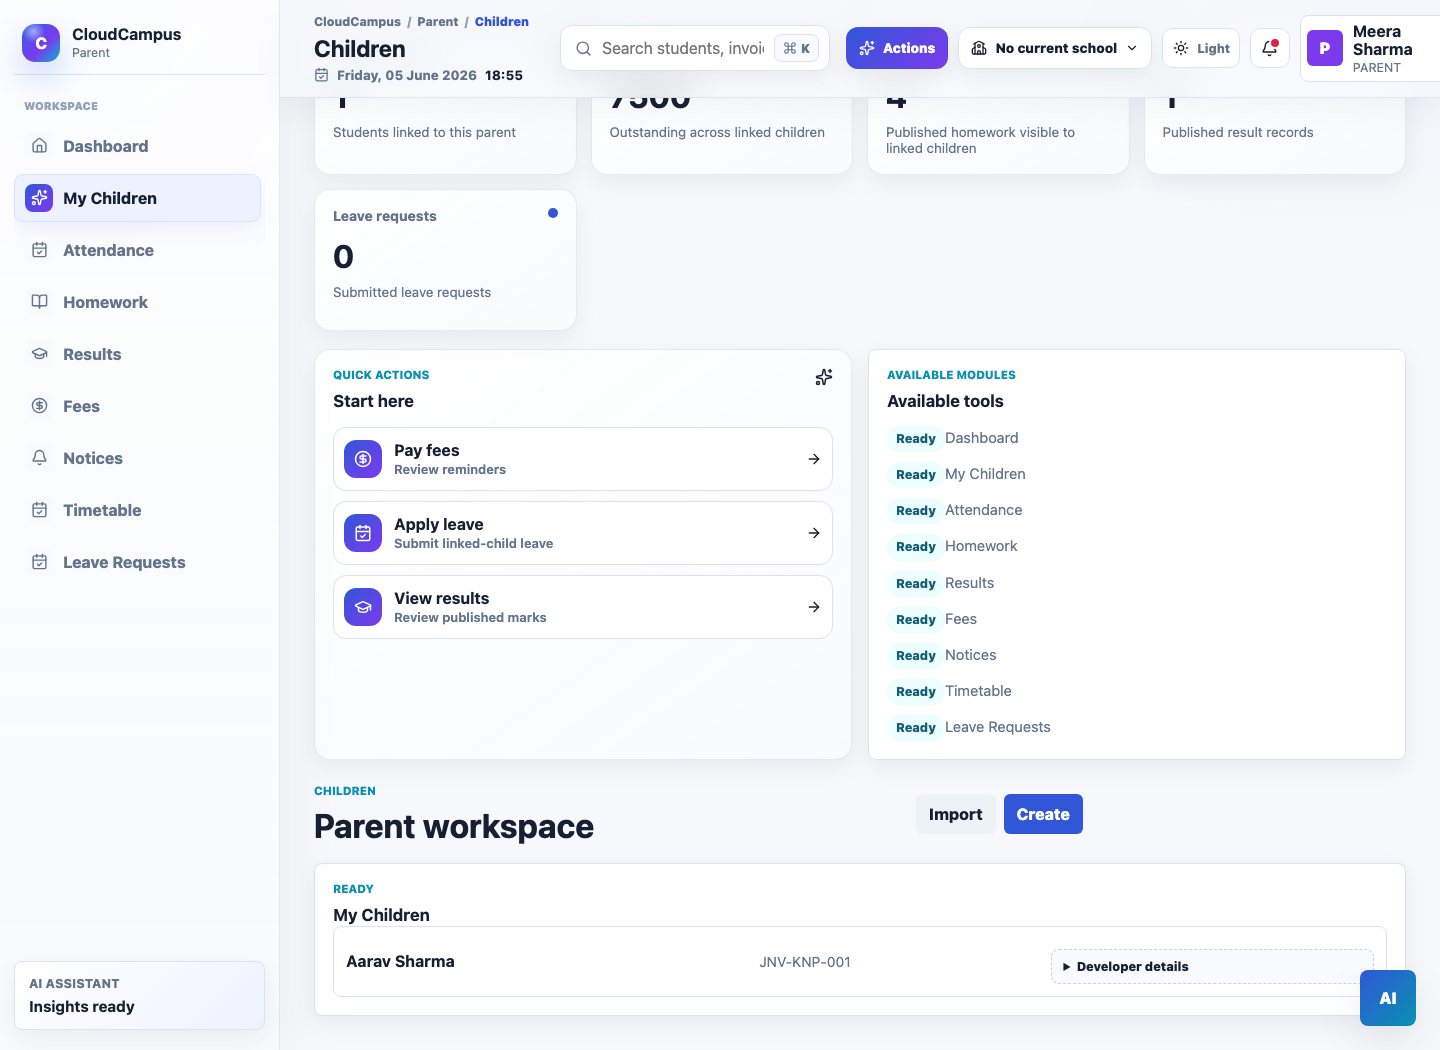Click the View results cap icon
Image resolution: width=1440 pixels, height=1050 pixels.
[363, 607]
